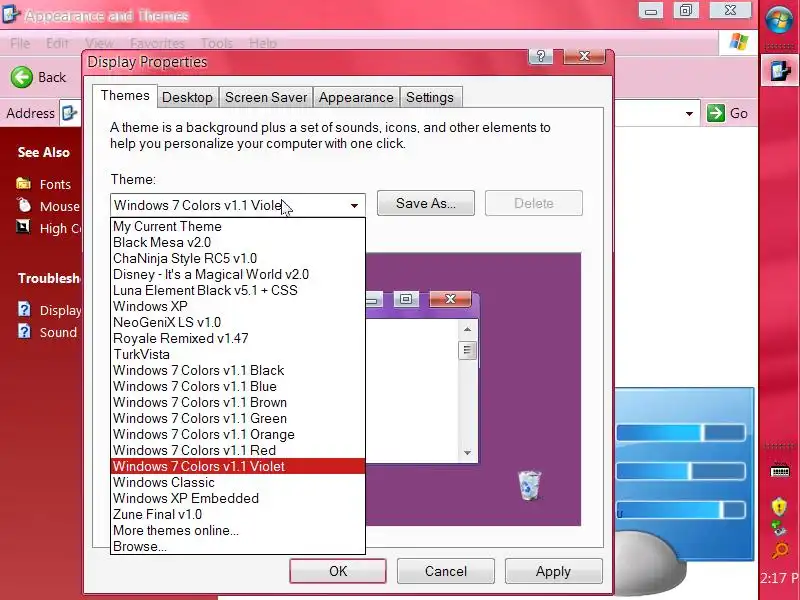Click the OK button

coord(338,571)
